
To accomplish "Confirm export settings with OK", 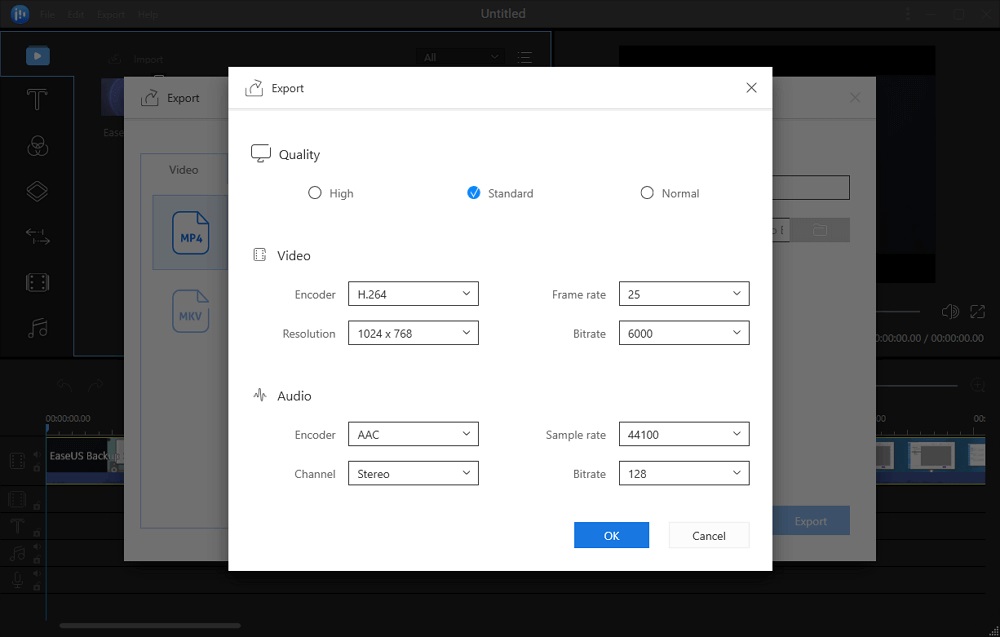I will click(x=611, y=535).
